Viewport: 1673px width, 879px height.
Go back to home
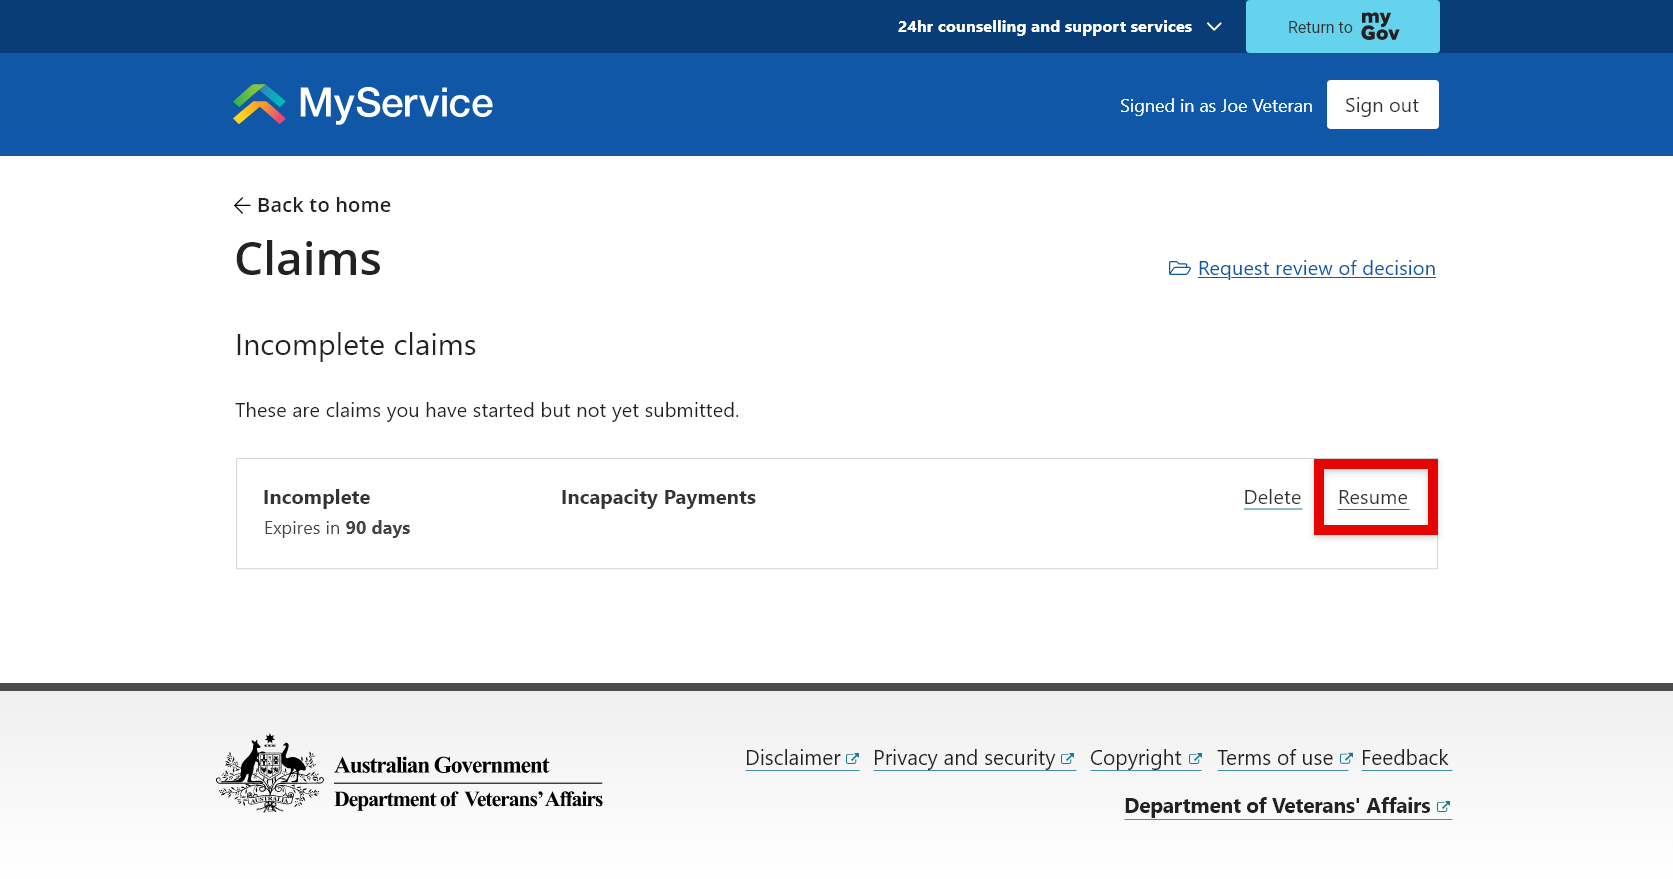point(312,205)
